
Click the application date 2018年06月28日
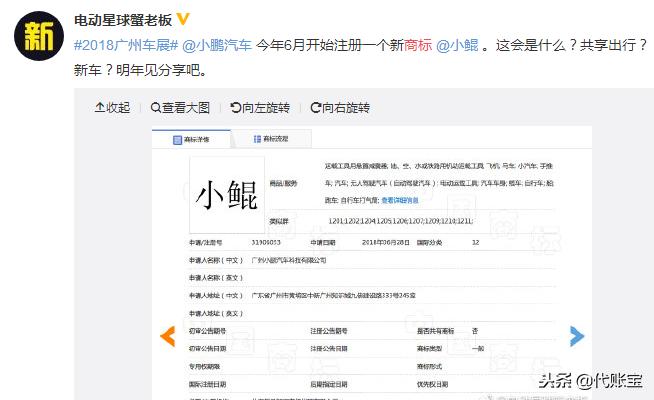point(385,242)
